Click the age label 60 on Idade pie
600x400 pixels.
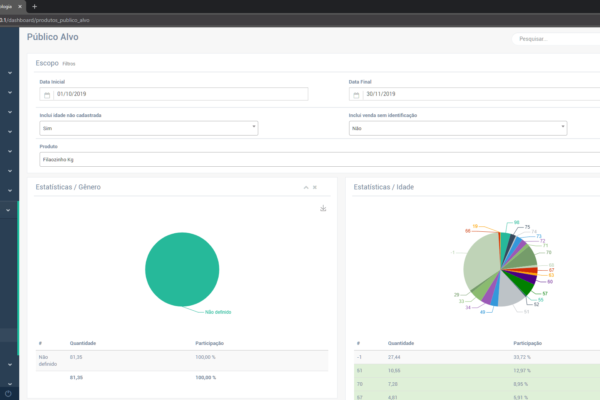pyautogui.click(x=550, y=282)
